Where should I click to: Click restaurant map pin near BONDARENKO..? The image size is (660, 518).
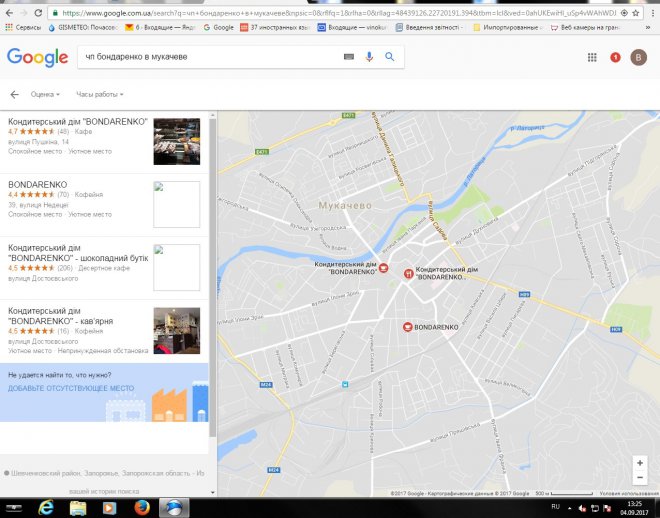408,274
